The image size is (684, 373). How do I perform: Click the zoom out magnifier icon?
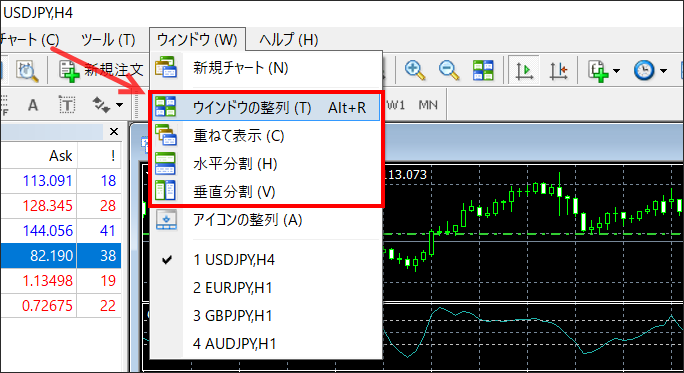click(x=449, y=70)
